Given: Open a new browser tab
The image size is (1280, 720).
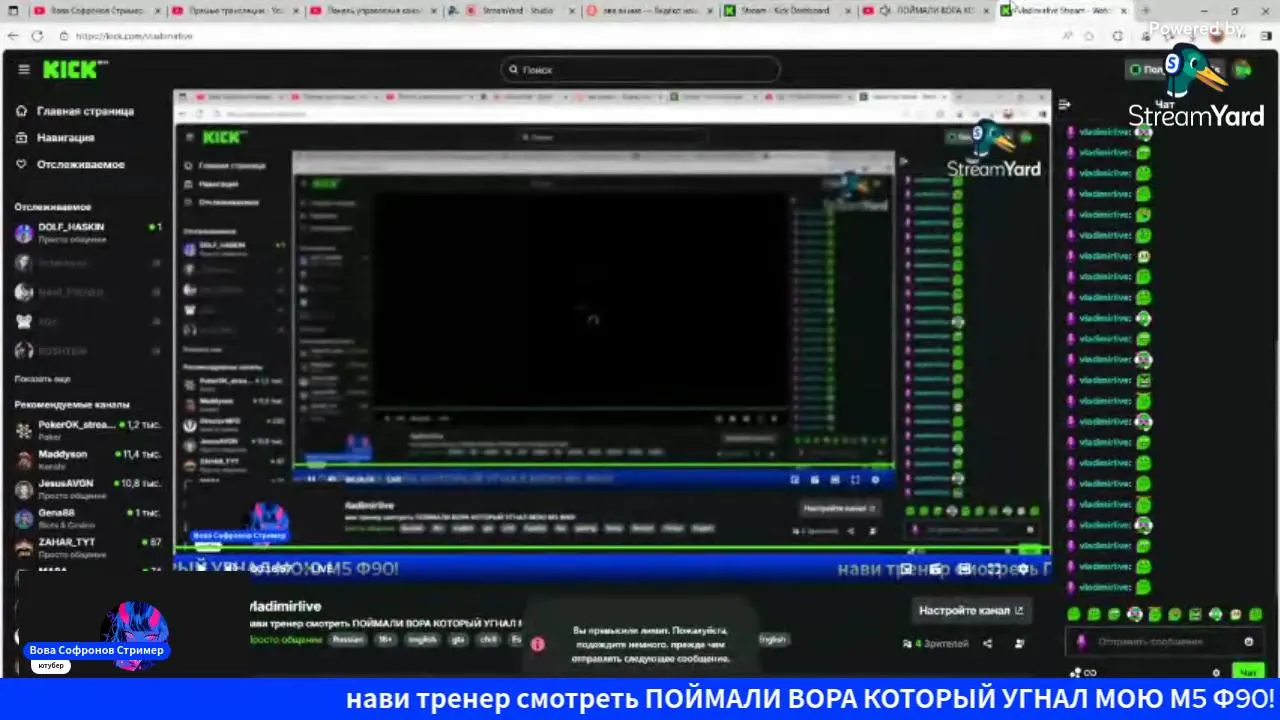Looking at the screenshot, I should [x=1146, y=11].
